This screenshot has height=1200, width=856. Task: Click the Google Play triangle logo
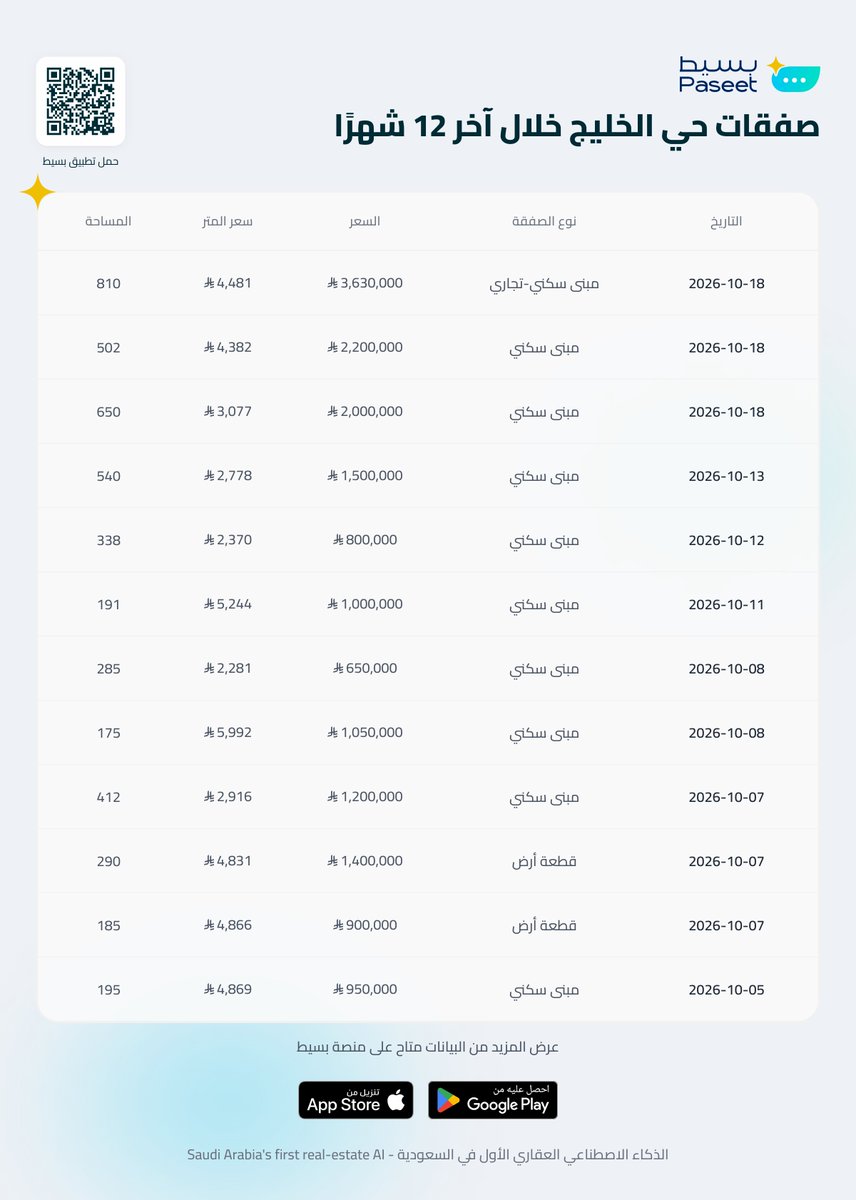tap(448, 1102)
